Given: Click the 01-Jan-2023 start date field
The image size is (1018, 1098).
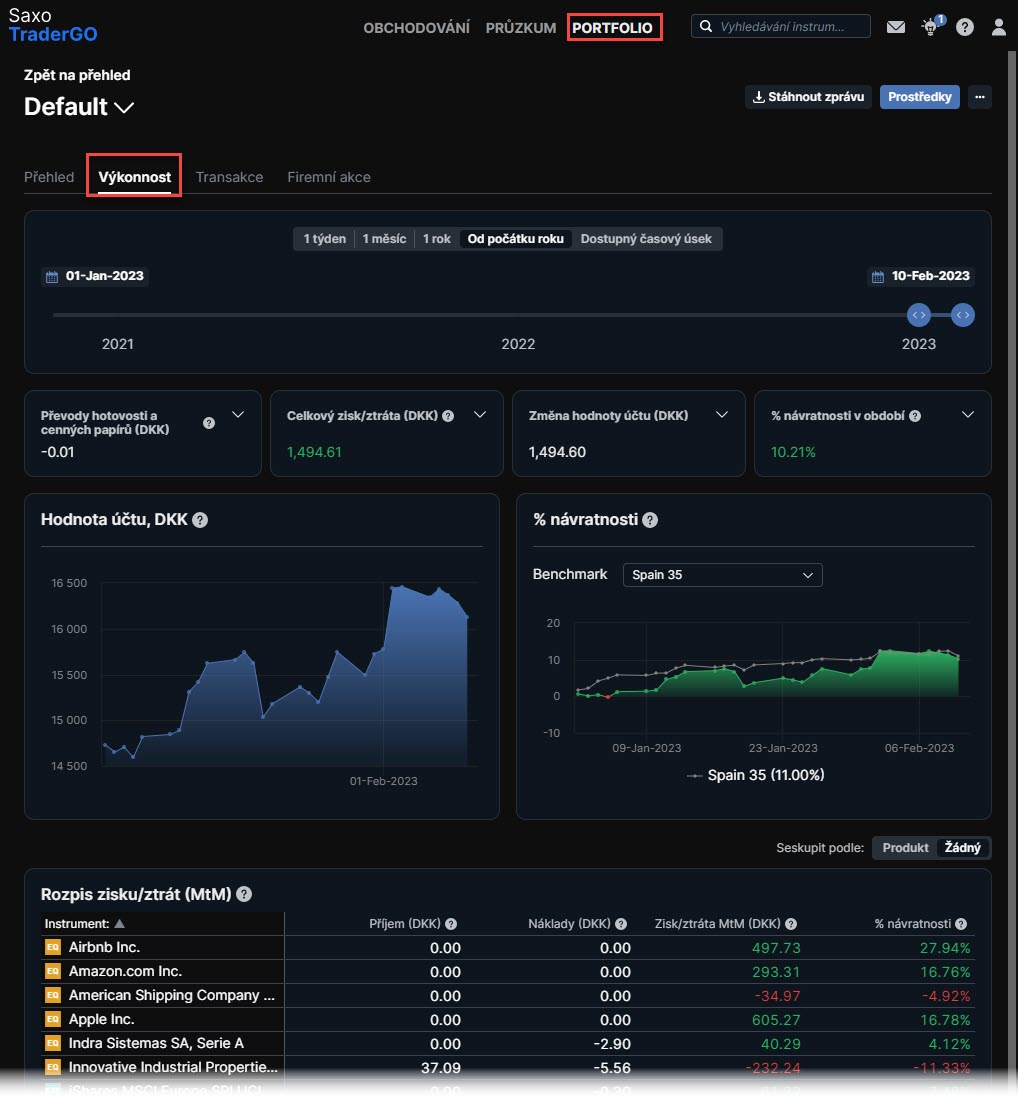Looking at the screenshot, I should (x=95, y=276).
